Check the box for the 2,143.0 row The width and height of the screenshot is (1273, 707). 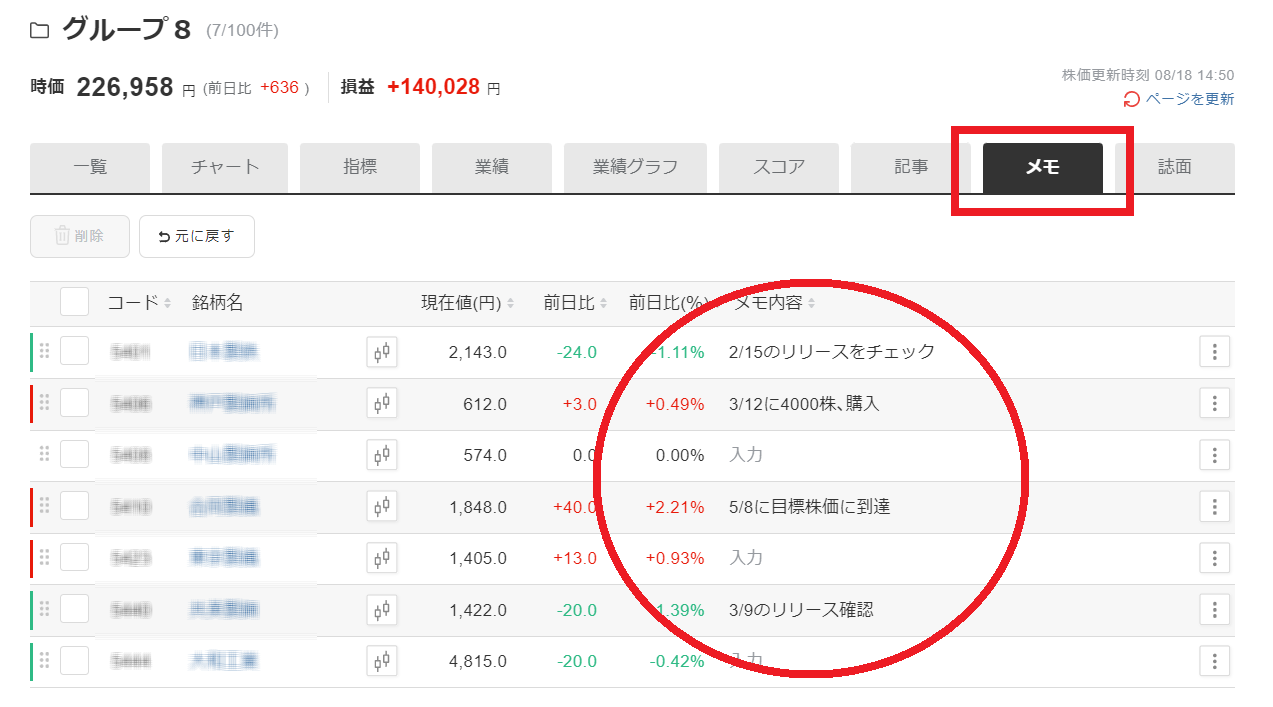coord(74,351)
